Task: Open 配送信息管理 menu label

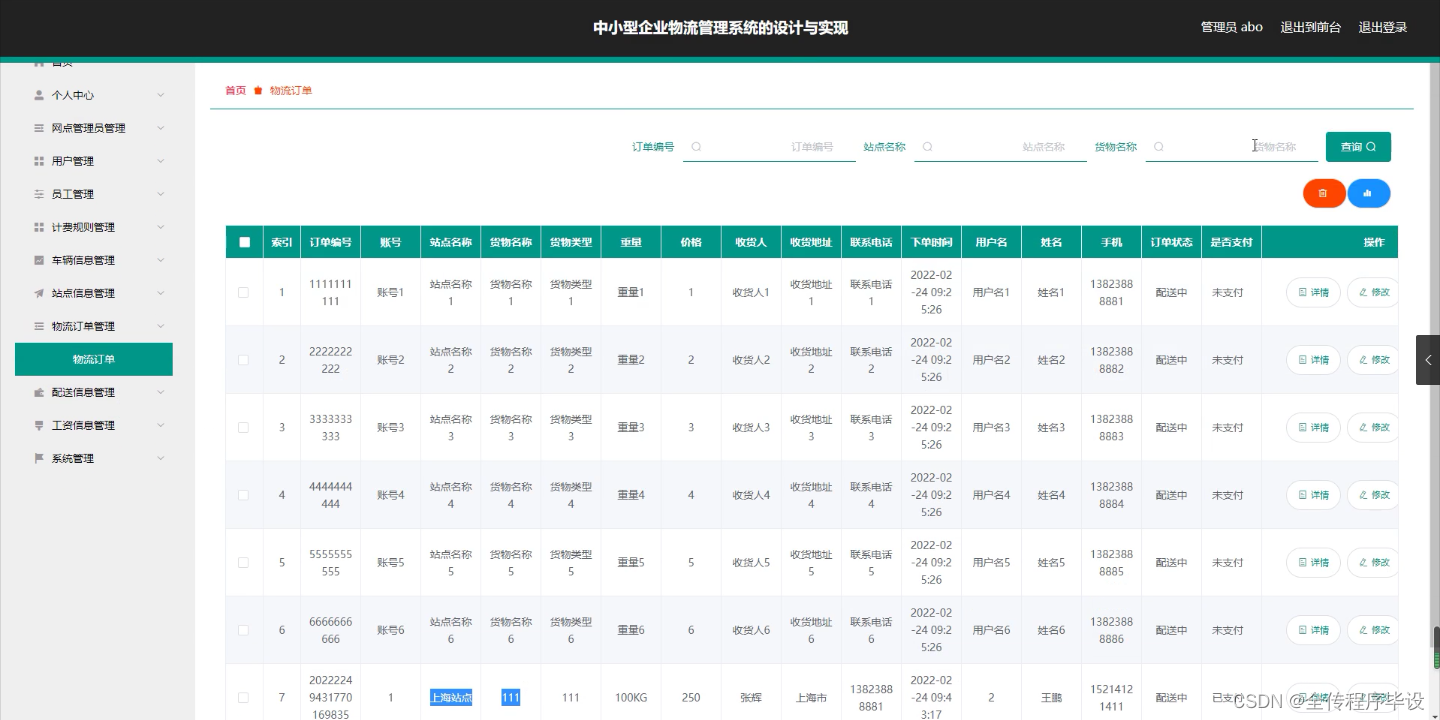Action: [x=83, y=392]
